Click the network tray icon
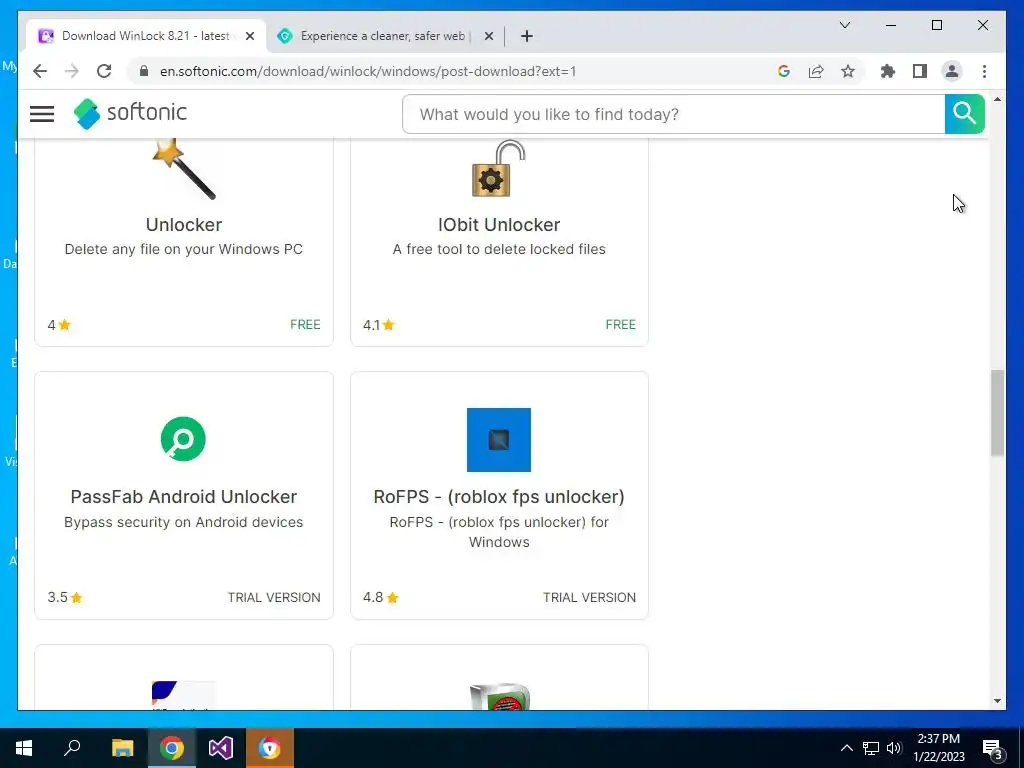This screenshot has height=768, width=1024. coord(871,748)
